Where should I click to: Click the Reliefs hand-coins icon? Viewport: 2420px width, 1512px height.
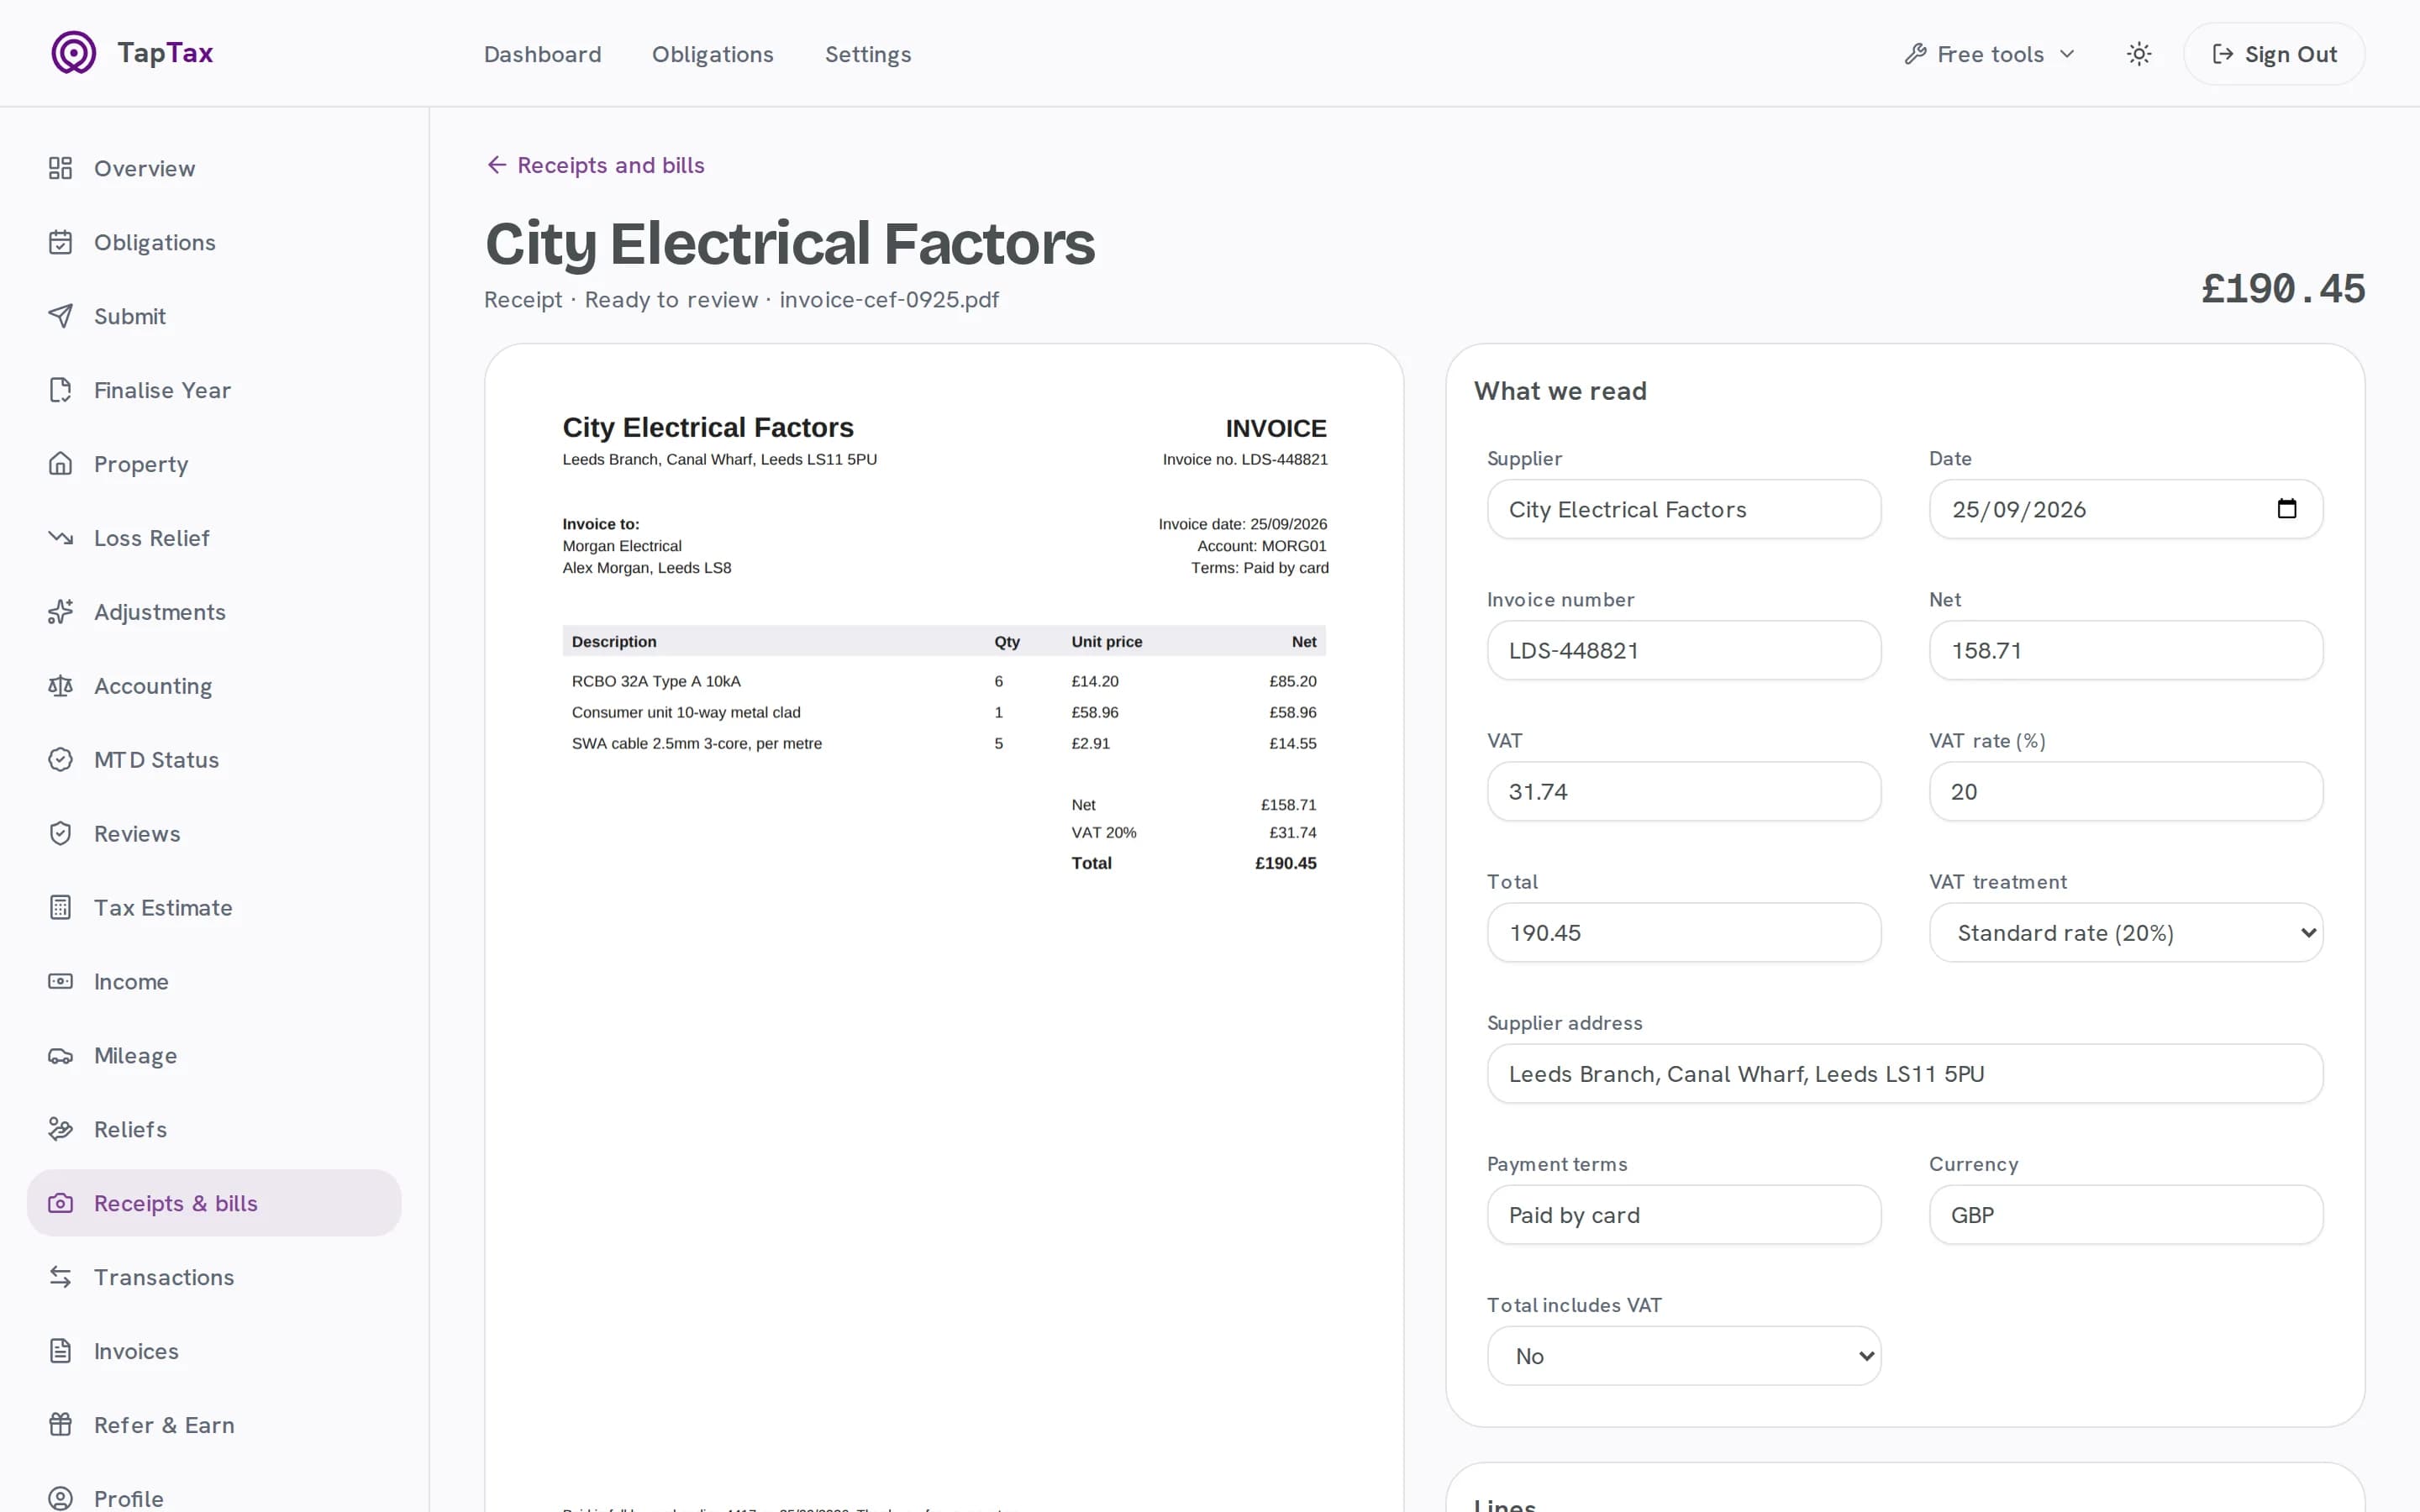[61, 1130]
